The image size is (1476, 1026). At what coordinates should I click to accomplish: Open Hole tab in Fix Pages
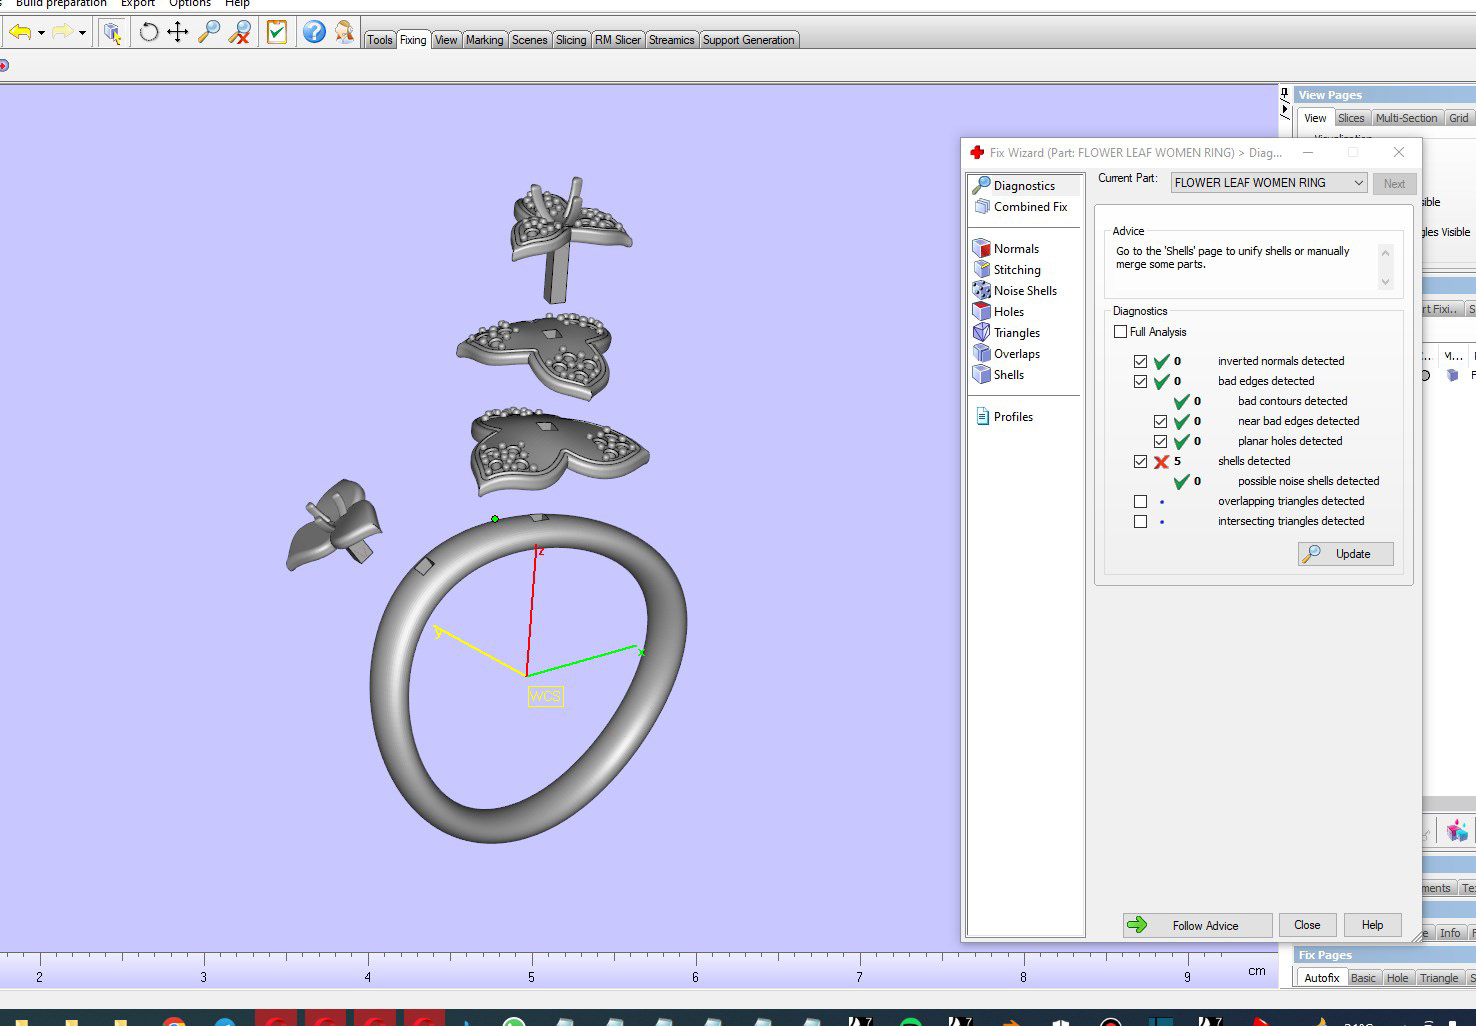(x=1397, y=978)
